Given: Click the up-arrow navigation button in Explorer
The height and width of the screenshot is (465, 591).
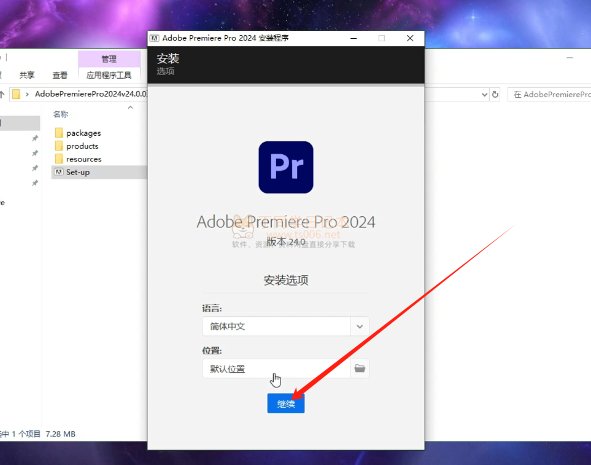Looking at the screenshot, I should coord(2,94).
